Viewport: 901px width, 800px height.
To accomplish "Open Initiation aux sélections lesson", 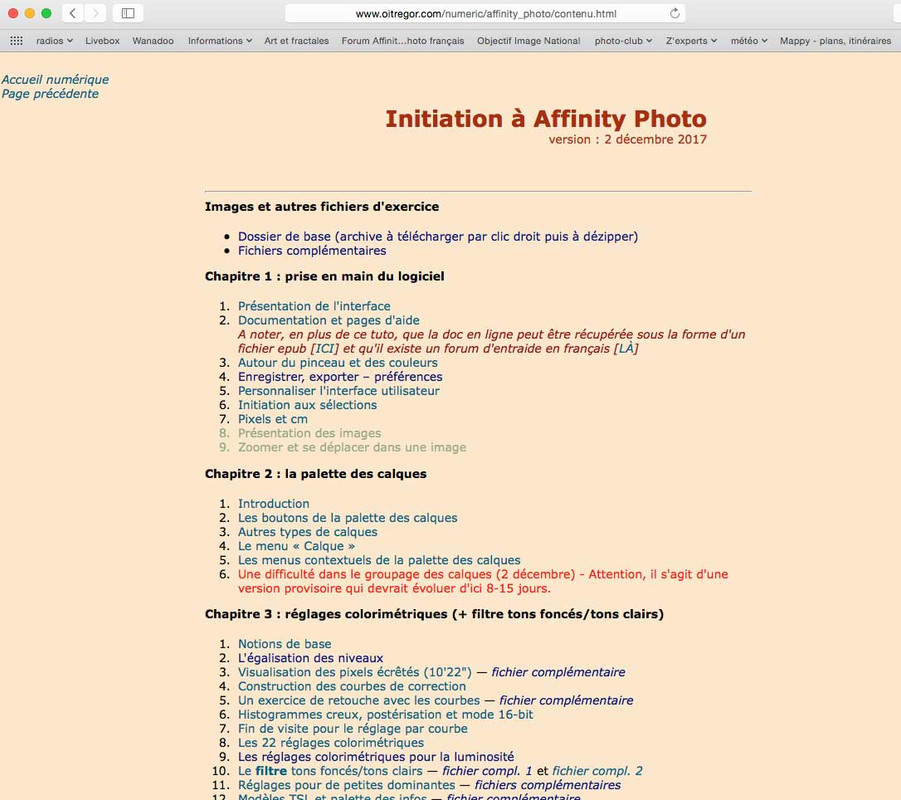I will tap(307, 405).
